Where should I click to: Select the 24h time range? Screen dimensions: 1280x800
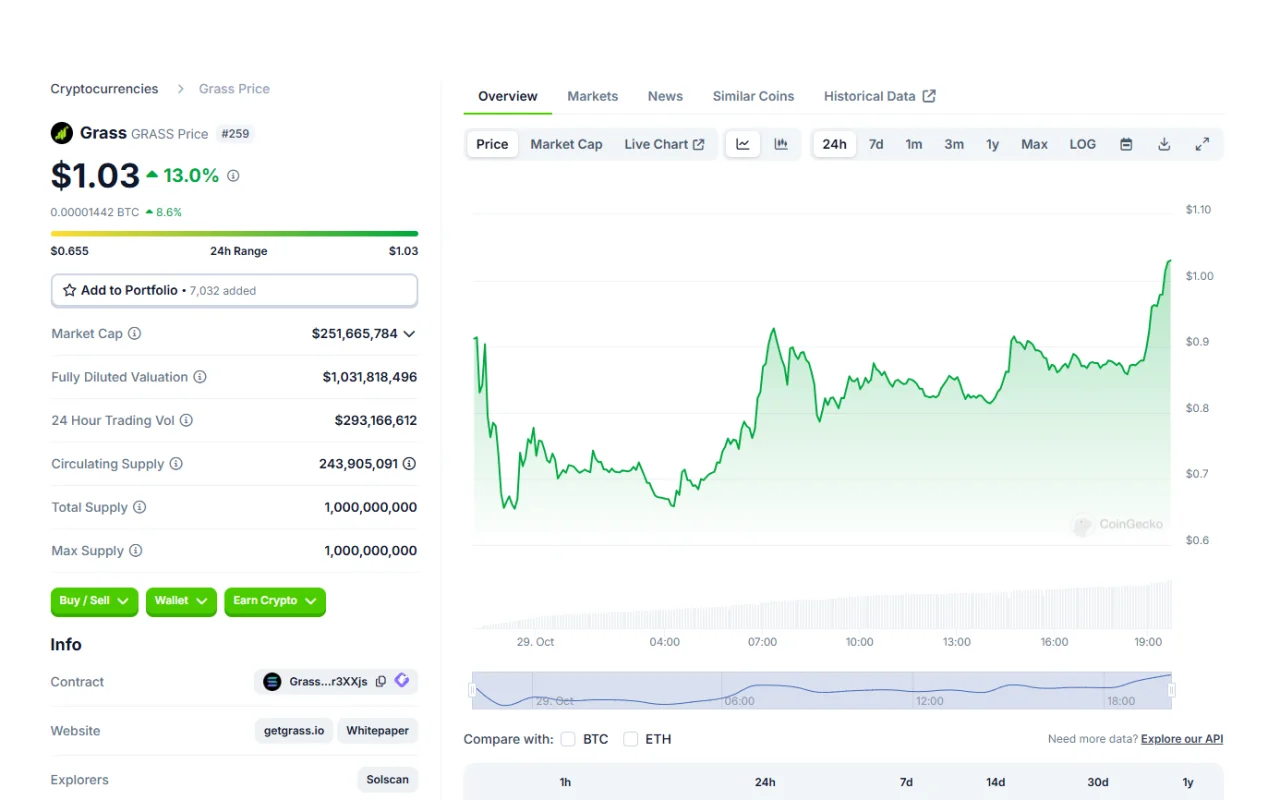click(835, 144)
